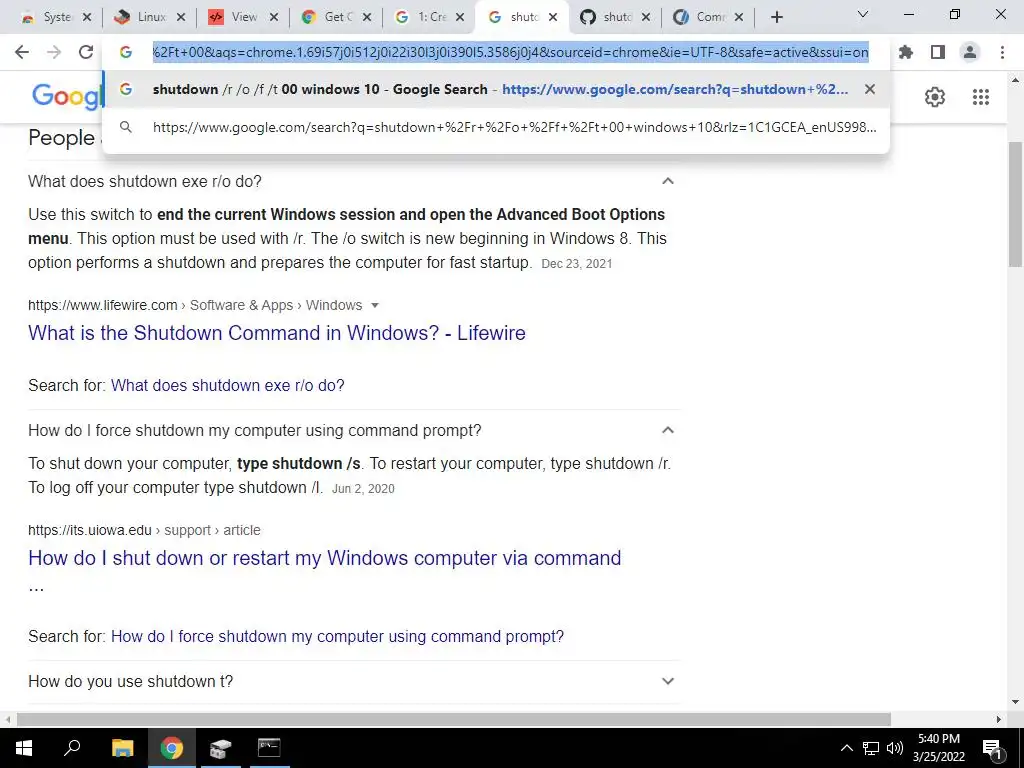Open Windows taskbar search

72,748
